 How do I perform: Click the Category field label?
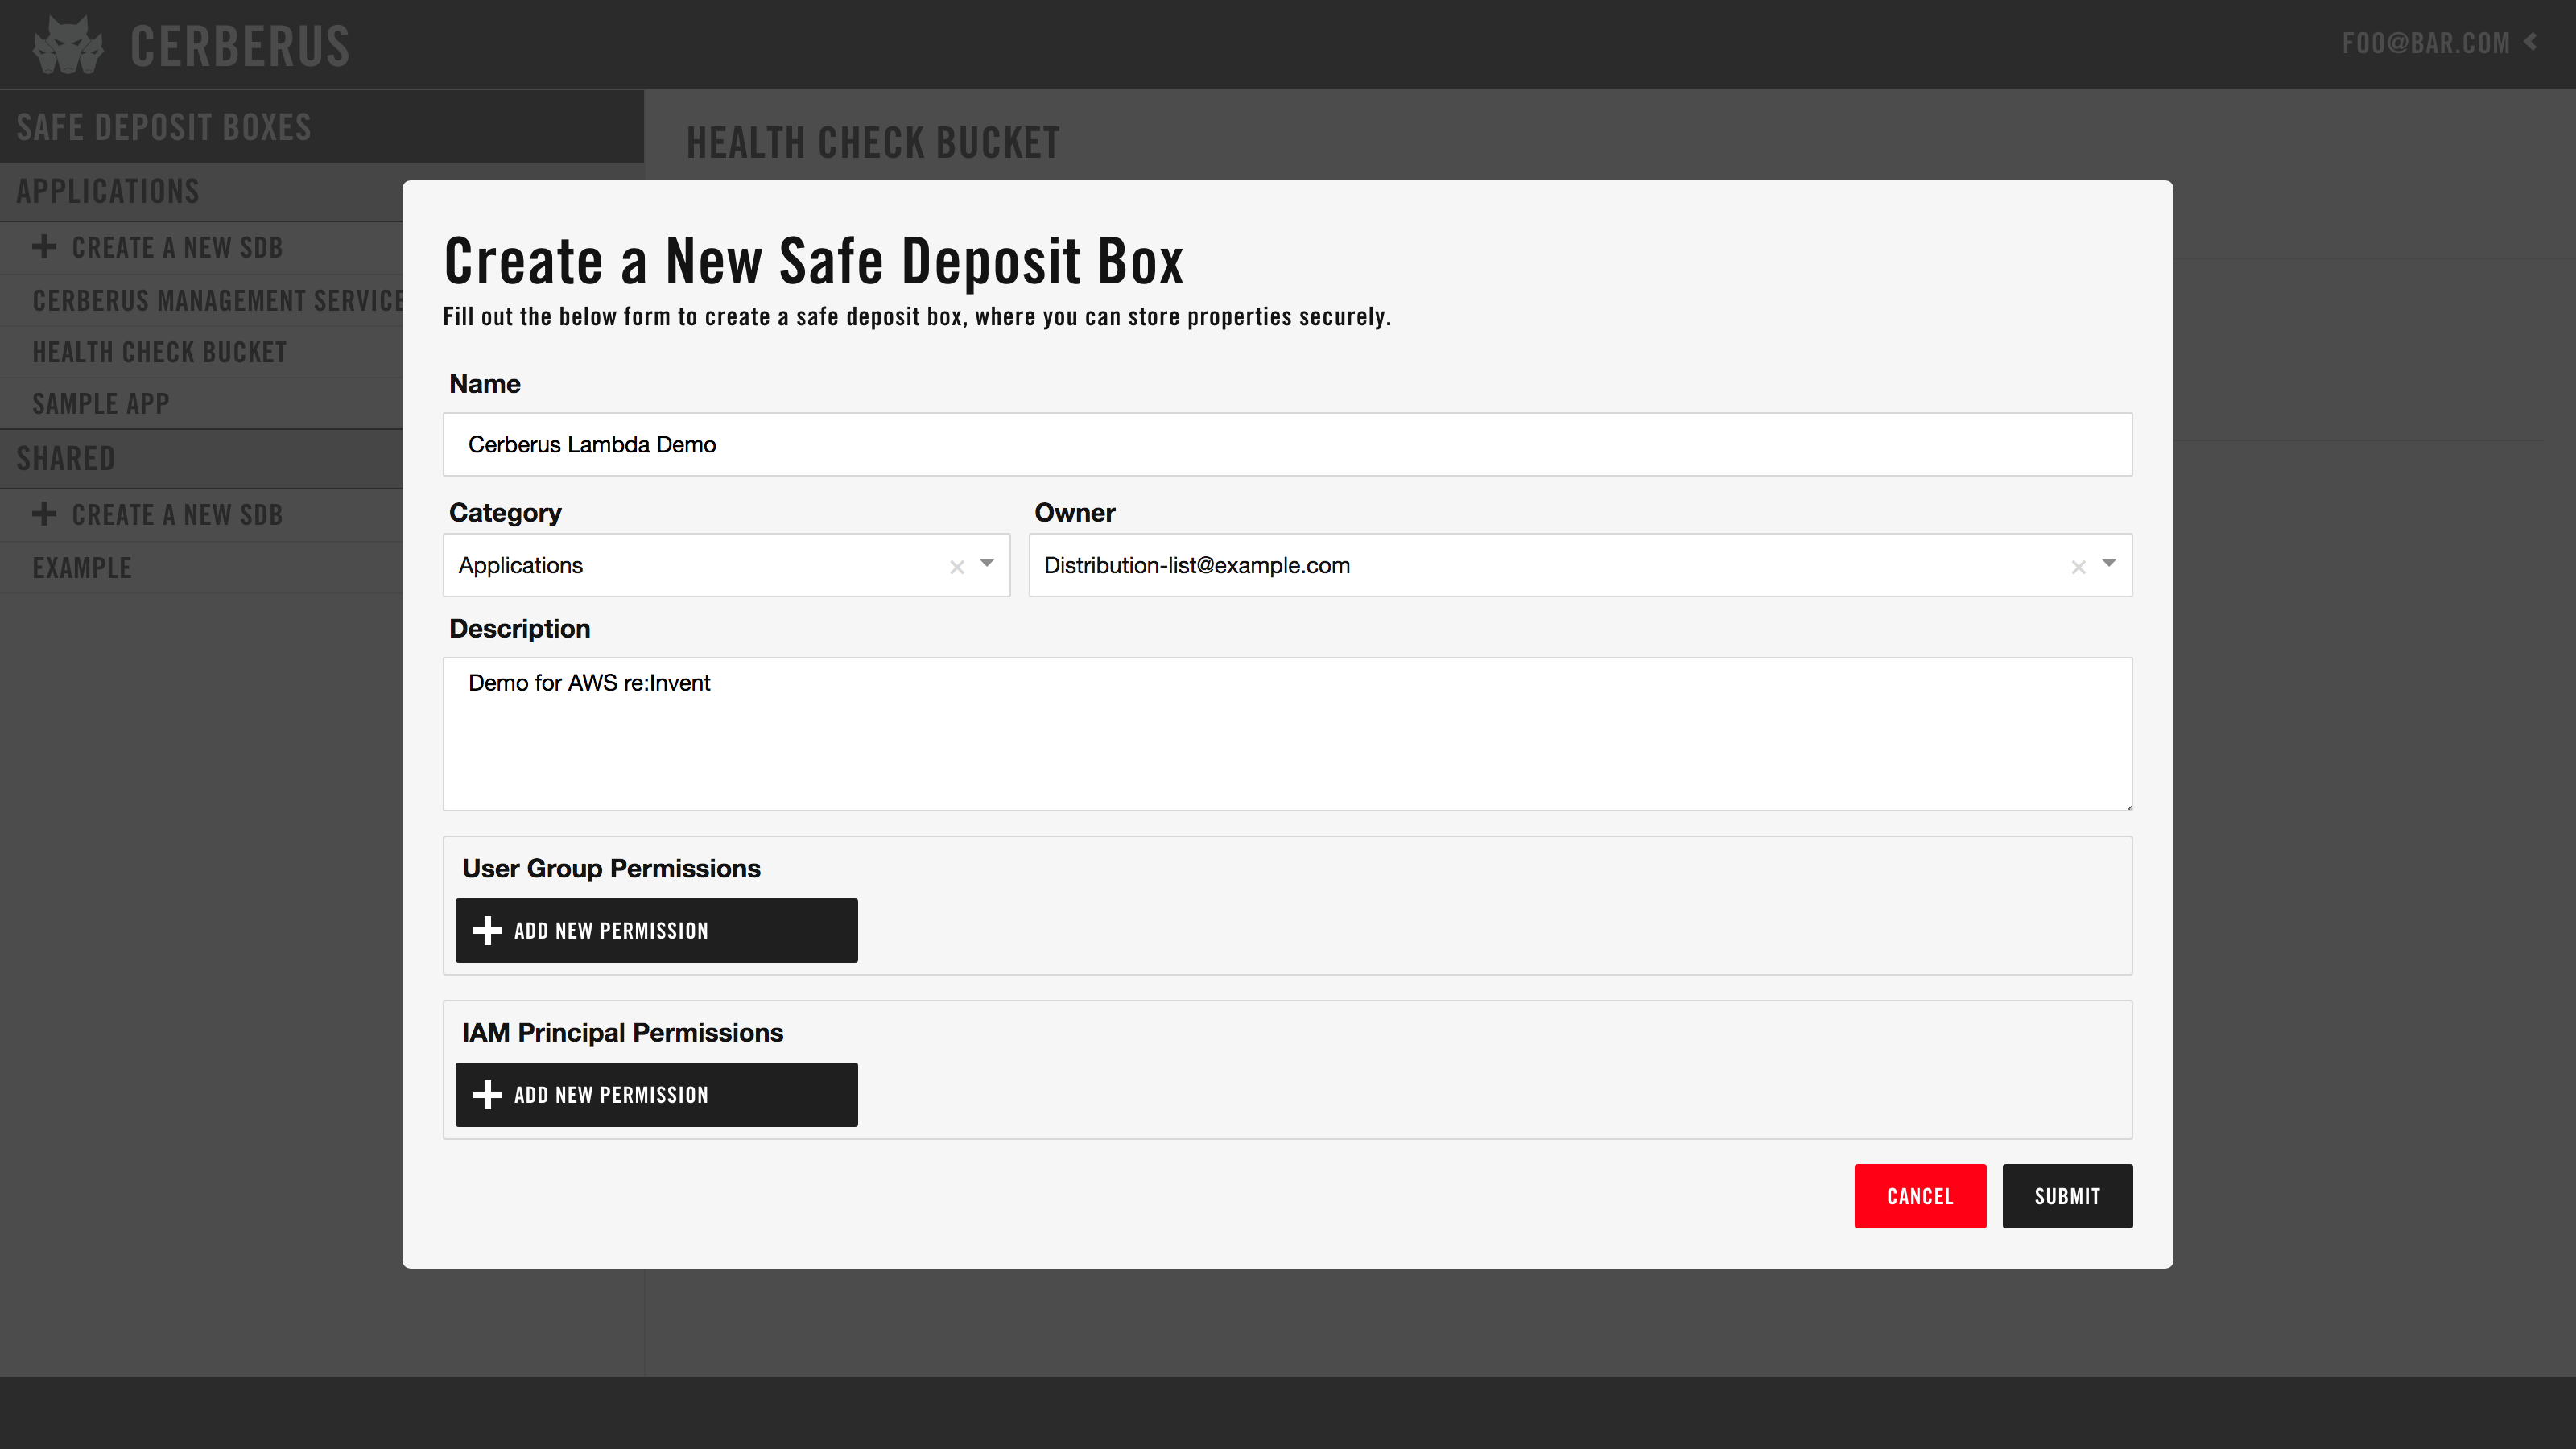505,512
